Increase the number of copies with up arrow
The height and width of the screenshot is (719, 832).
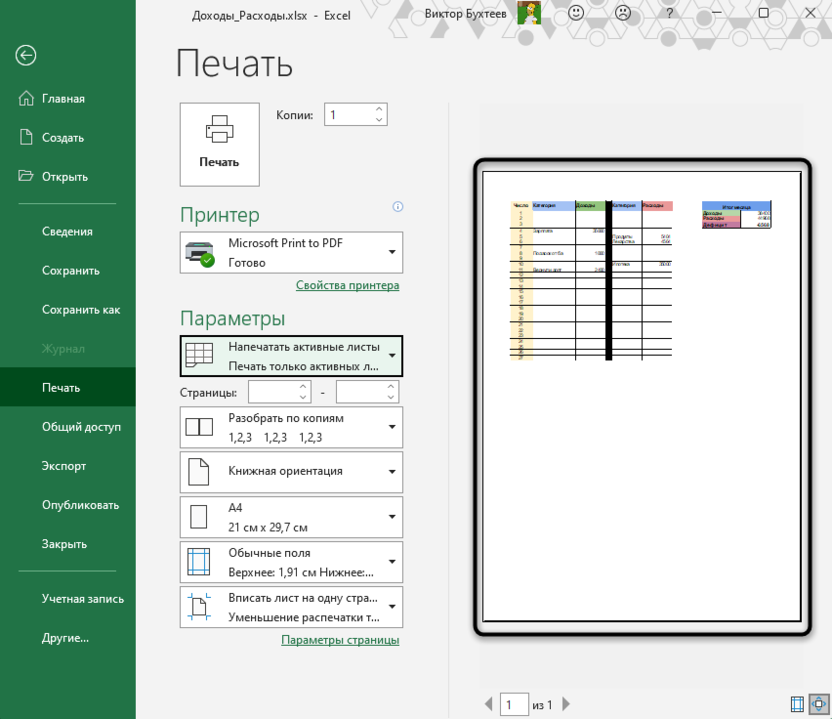pyautogui.click(x=379, y=109)
